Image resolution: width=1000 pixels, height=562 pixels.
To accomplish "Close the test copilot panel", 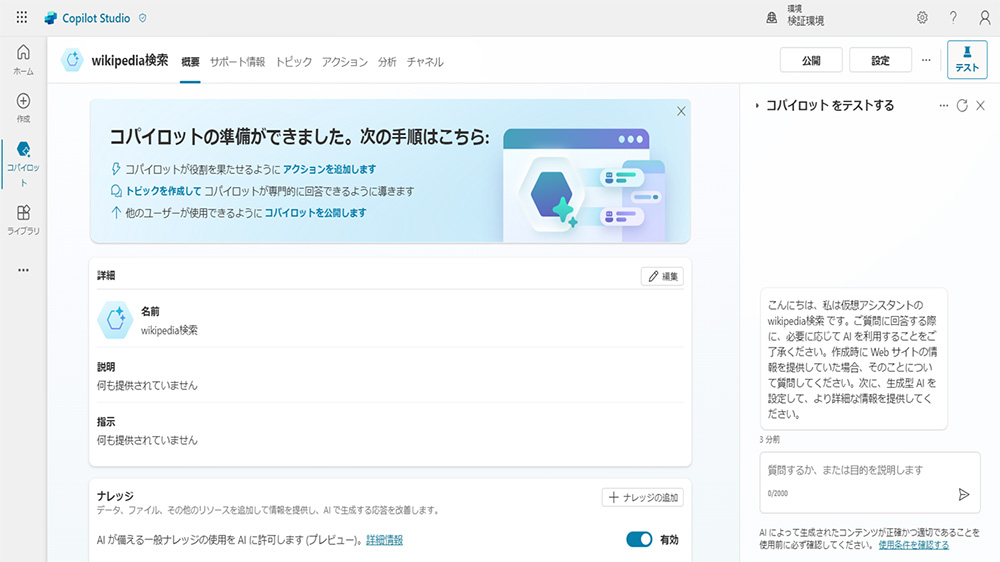I will tap(980, 105).
